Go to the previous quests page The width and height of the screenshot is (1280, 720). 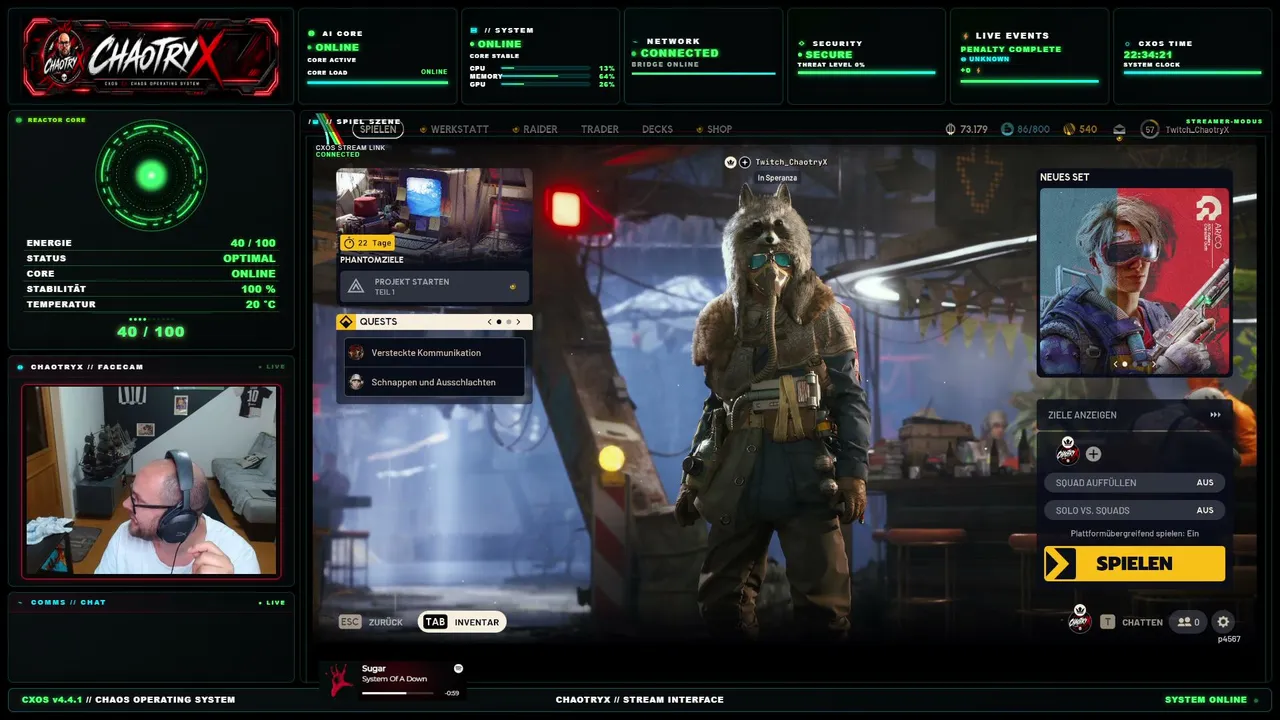(489, 322)
